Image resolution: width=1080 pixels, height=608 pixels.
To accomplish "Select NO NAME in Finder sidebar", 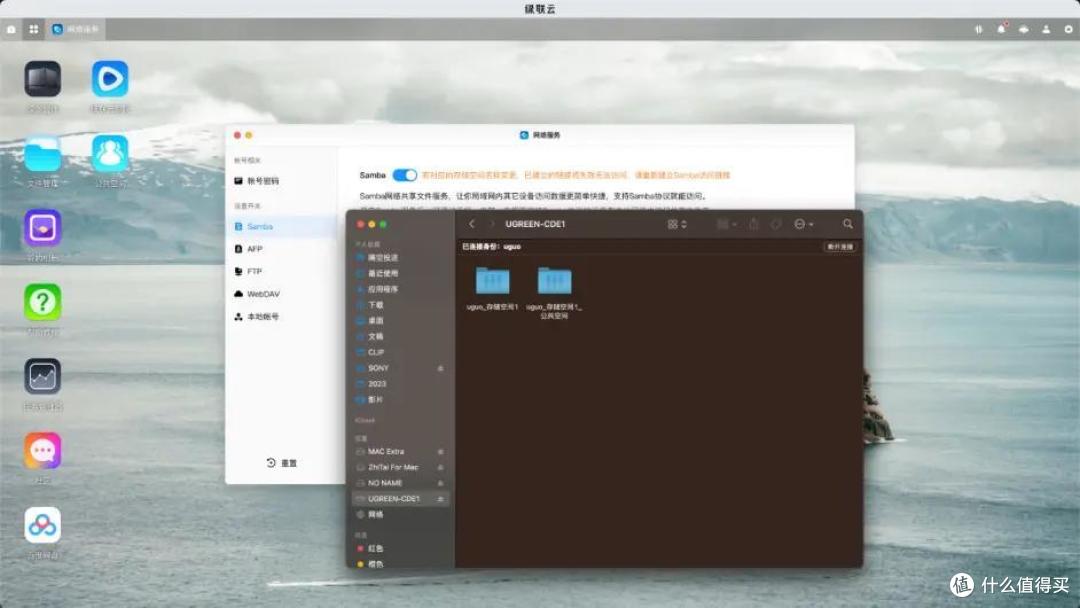I will pyautogui.click(x=401, y=483).
